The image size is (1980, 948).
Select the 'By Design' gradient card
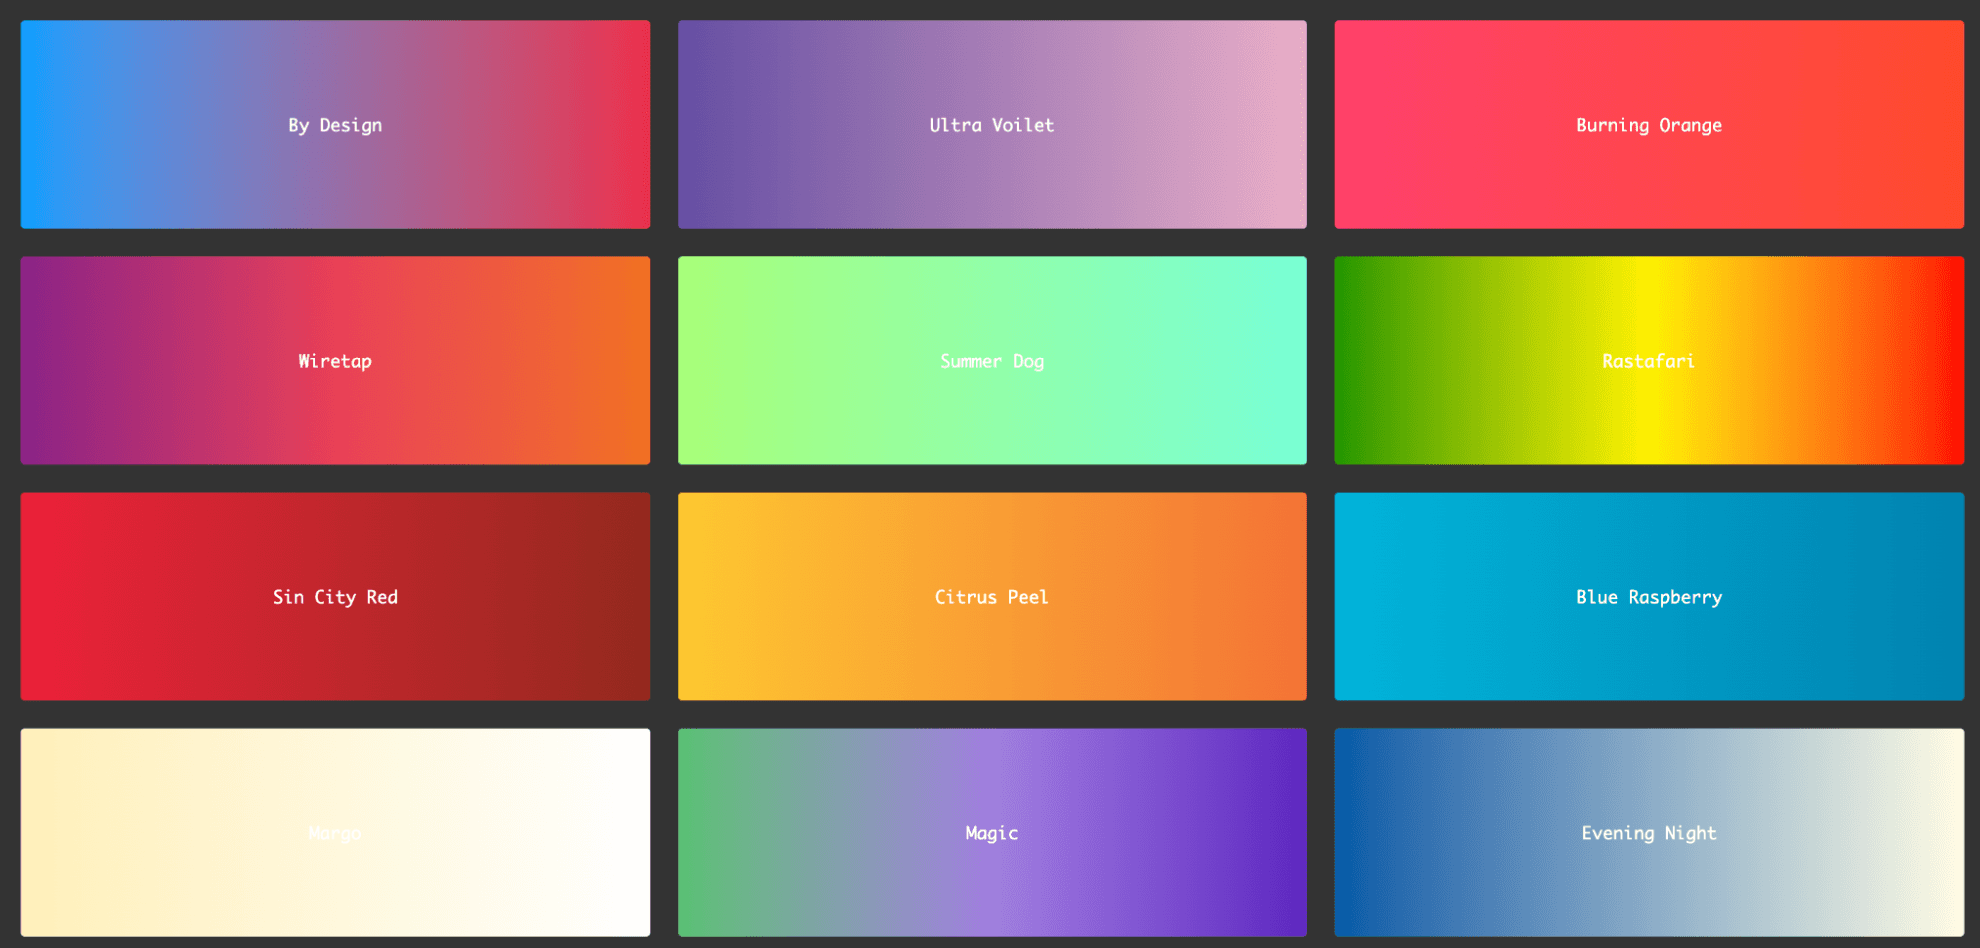click(335, 124)
